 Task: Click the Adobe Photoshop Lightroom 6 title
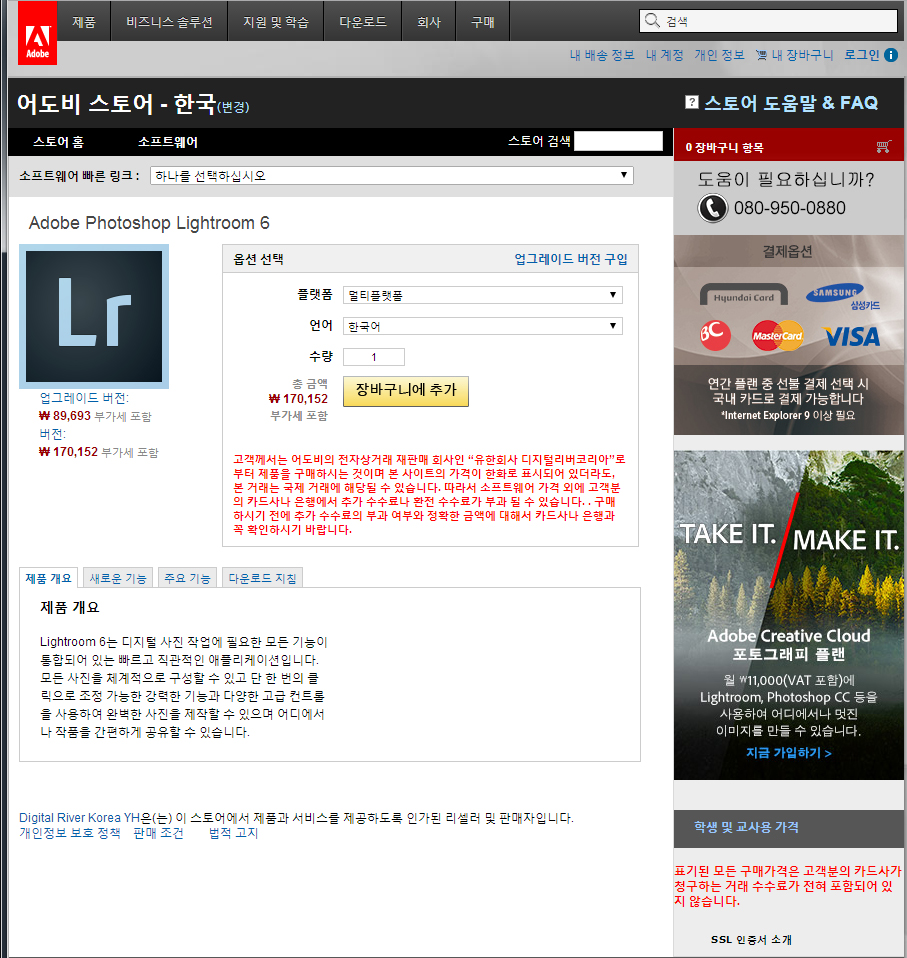[x=149, y=222]
